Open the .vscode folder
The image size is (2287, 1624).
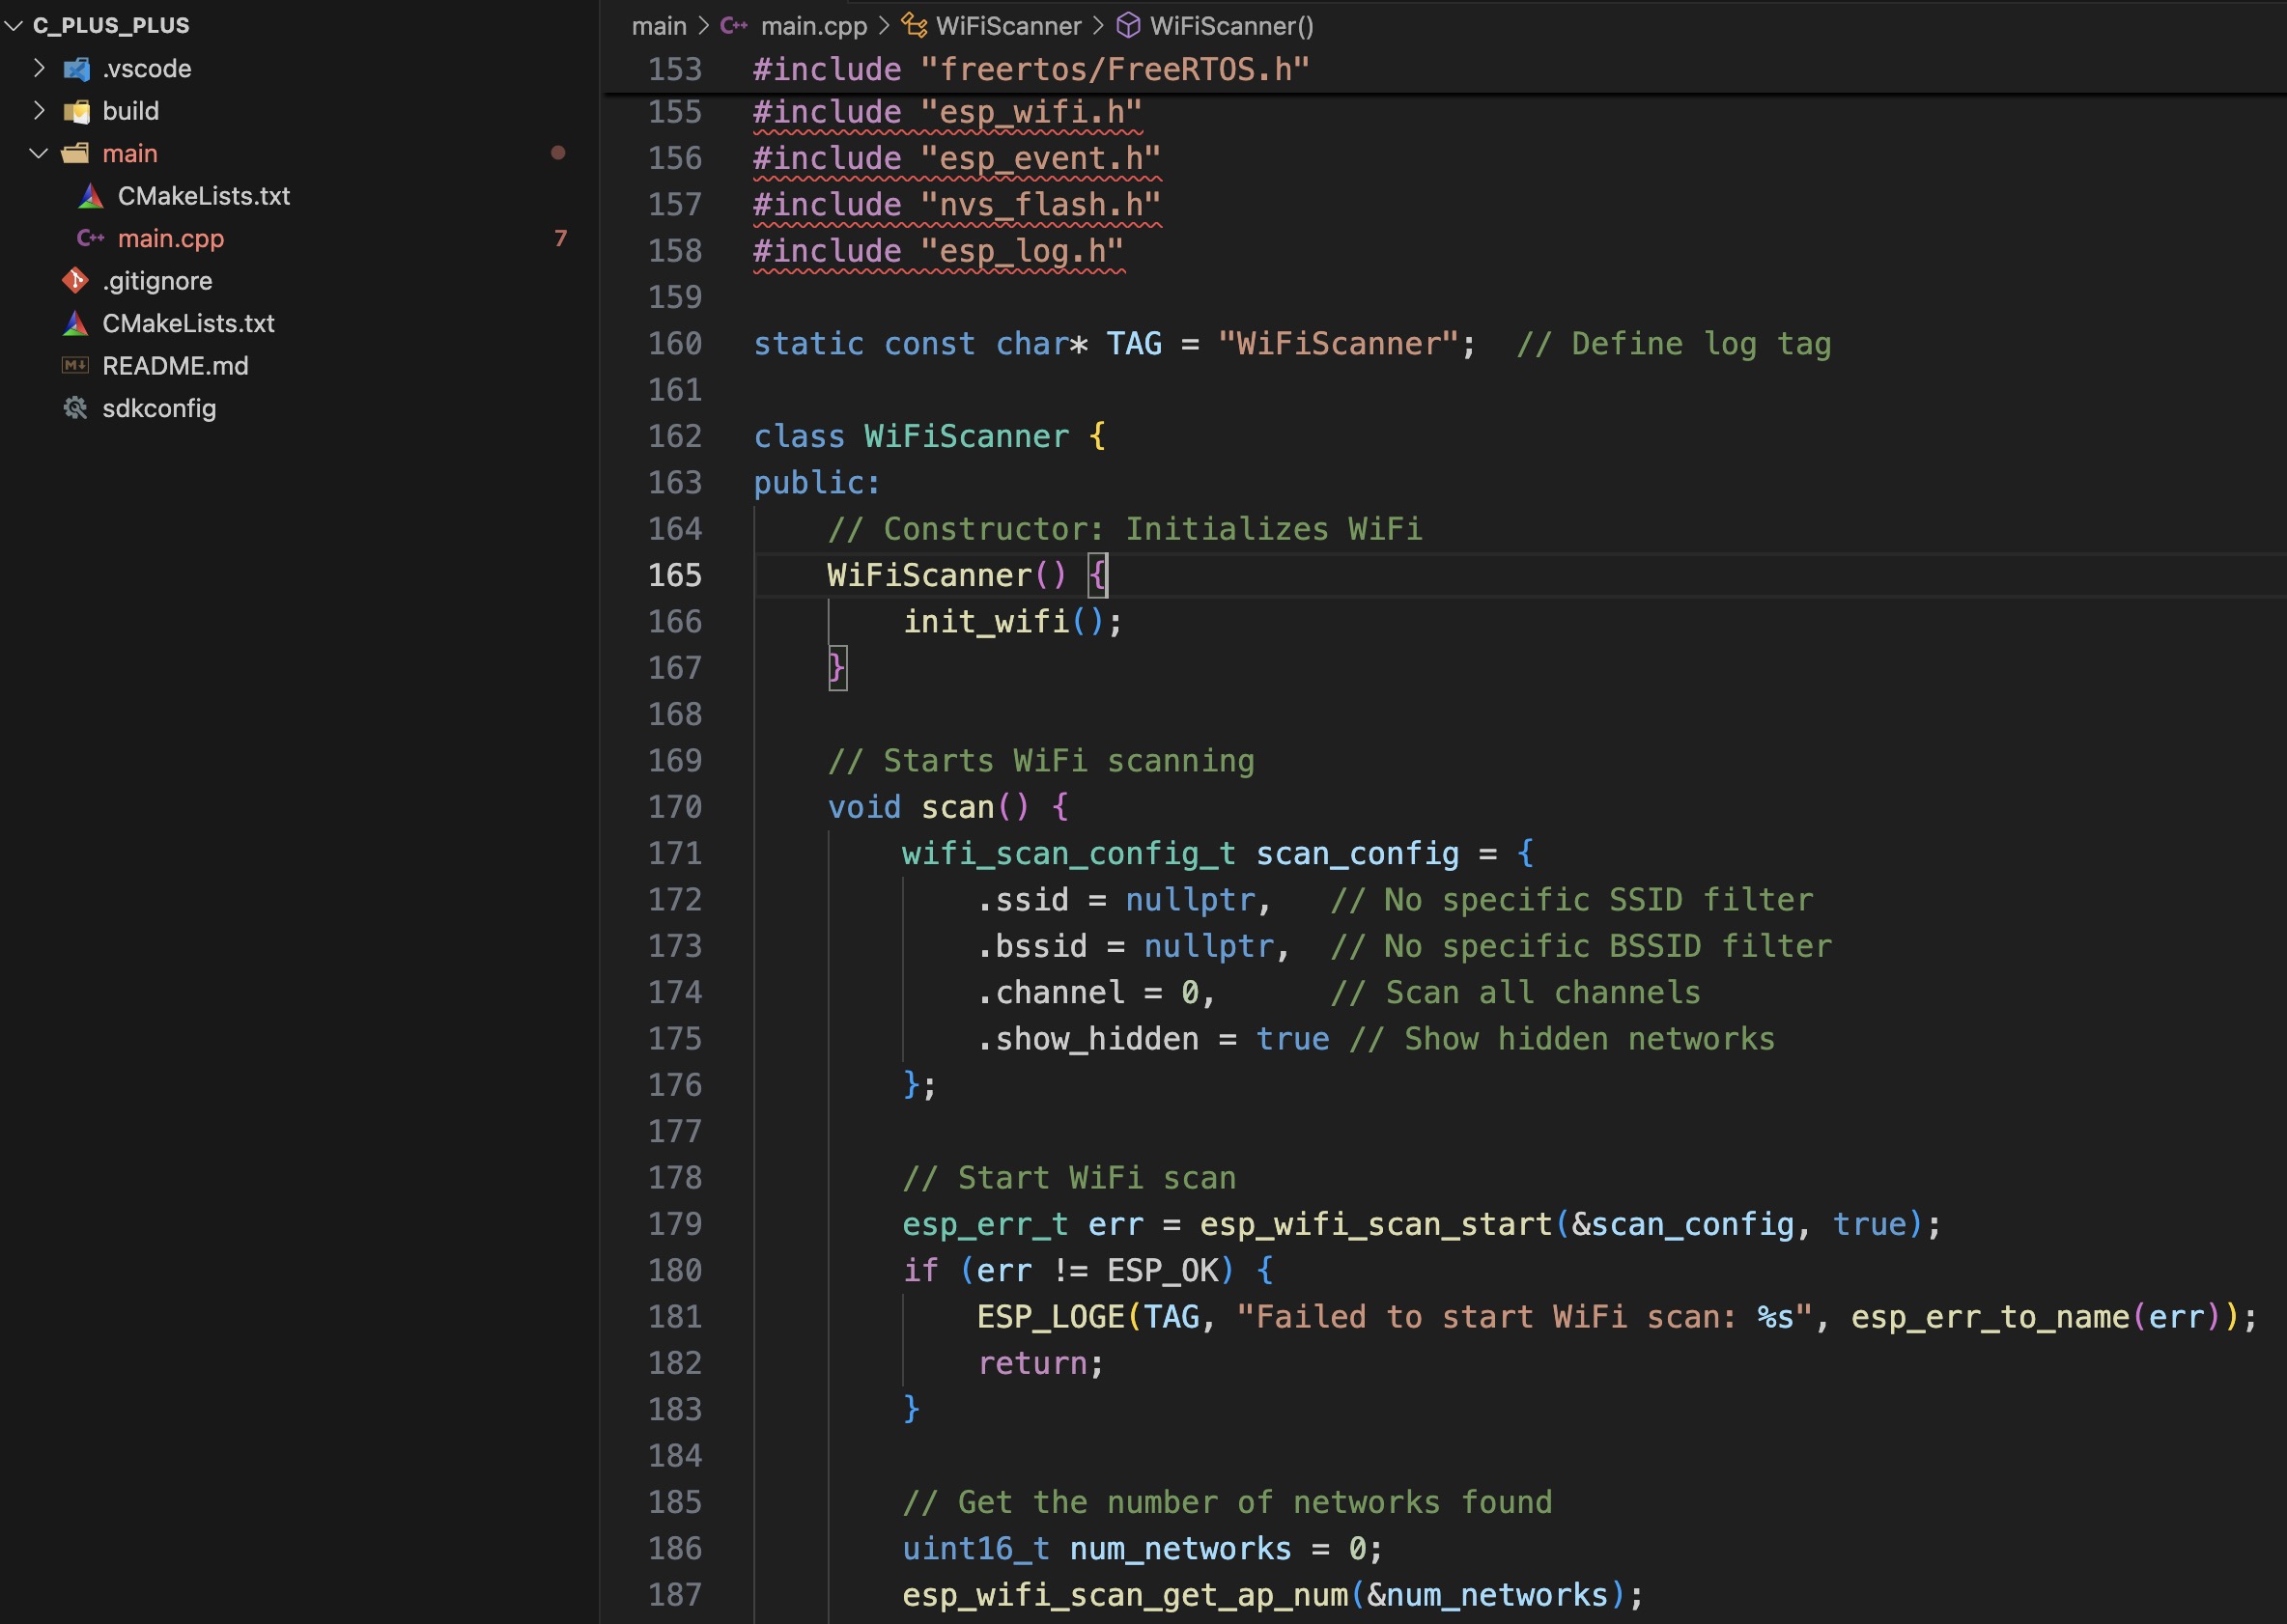click(x=147, y=69)
